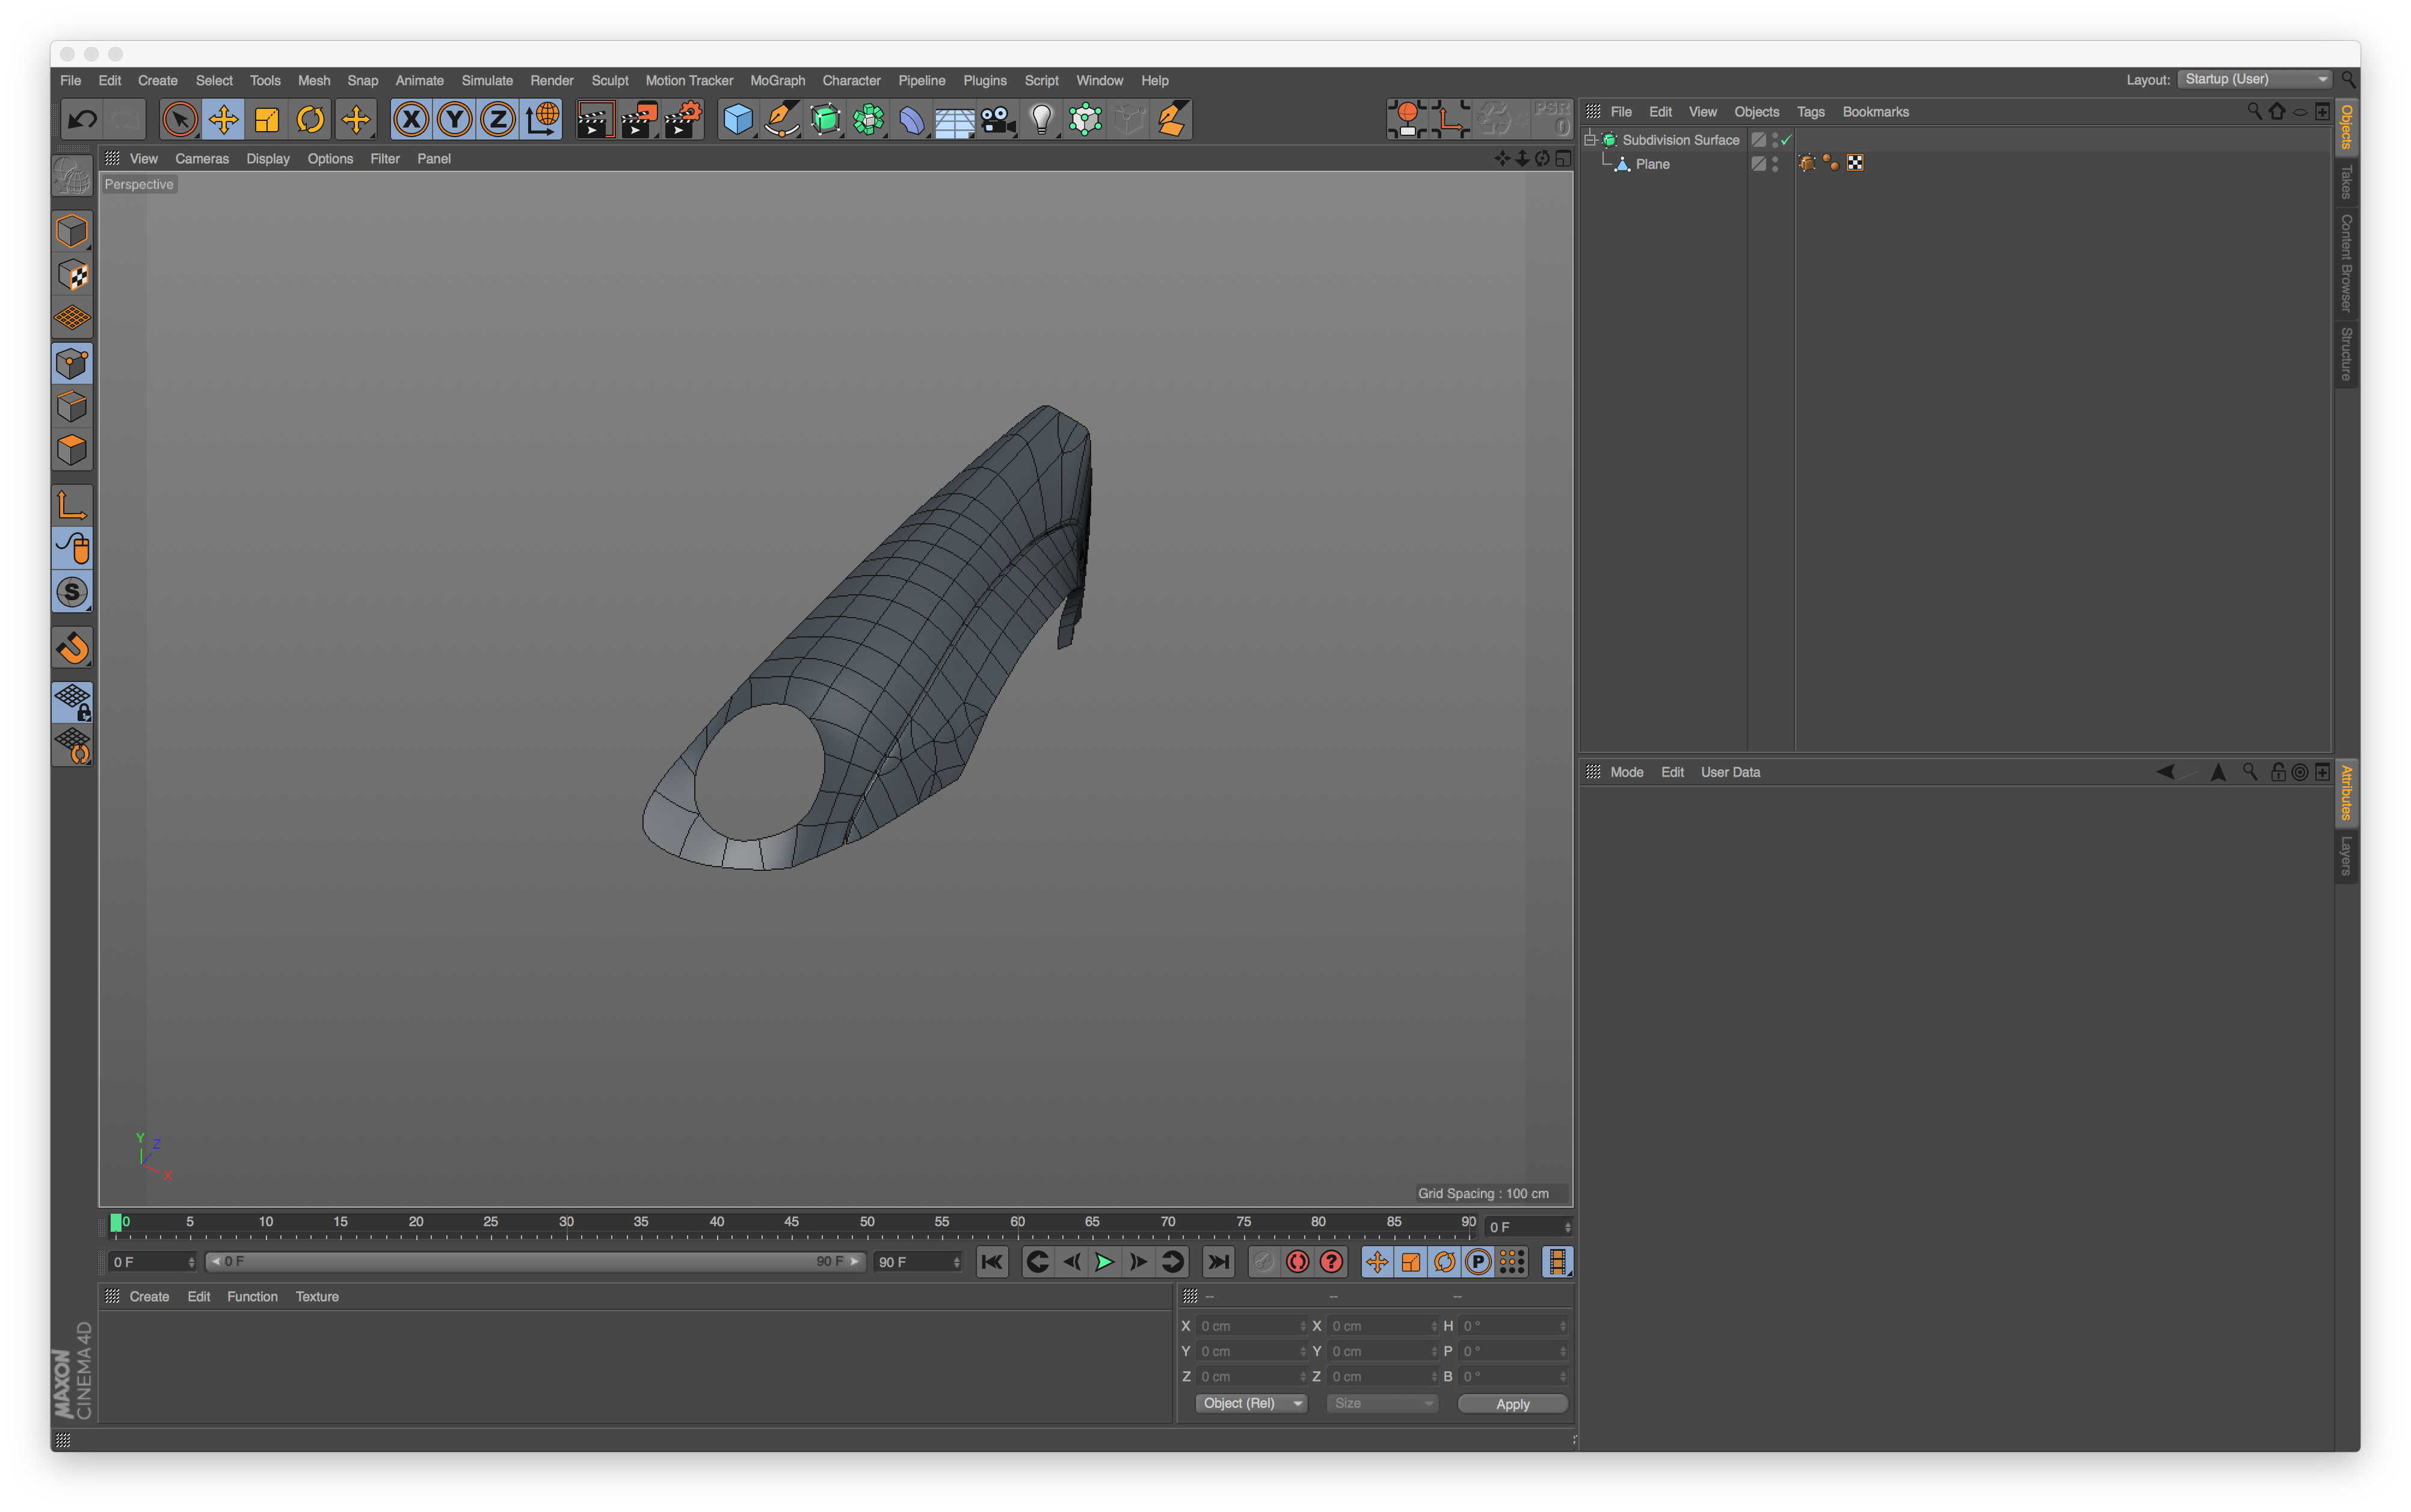This screenshot has height=1512, width=2411.
Task: Toggle Subdivision Surface layer square
Action: click(x=1758, y=140)
